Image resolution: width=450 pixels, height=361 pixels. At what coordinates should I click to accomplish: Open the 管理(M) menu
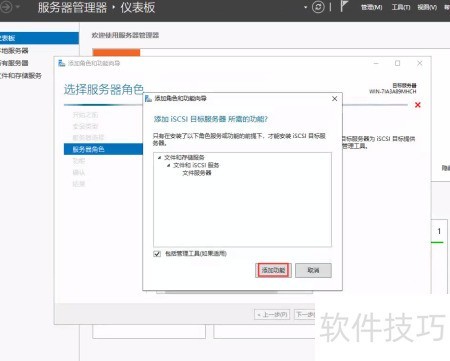(371, 7)
